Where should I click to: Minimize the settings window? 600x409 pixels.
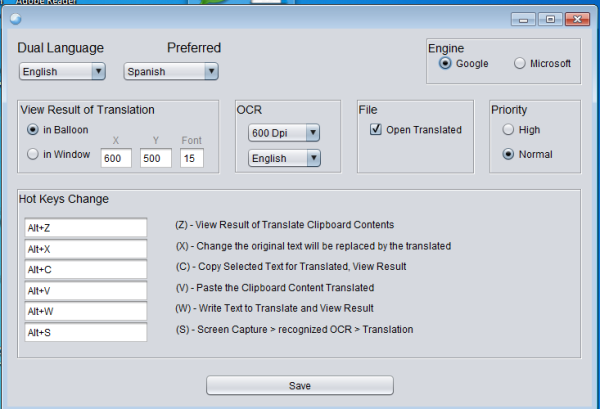coord(523,19)
